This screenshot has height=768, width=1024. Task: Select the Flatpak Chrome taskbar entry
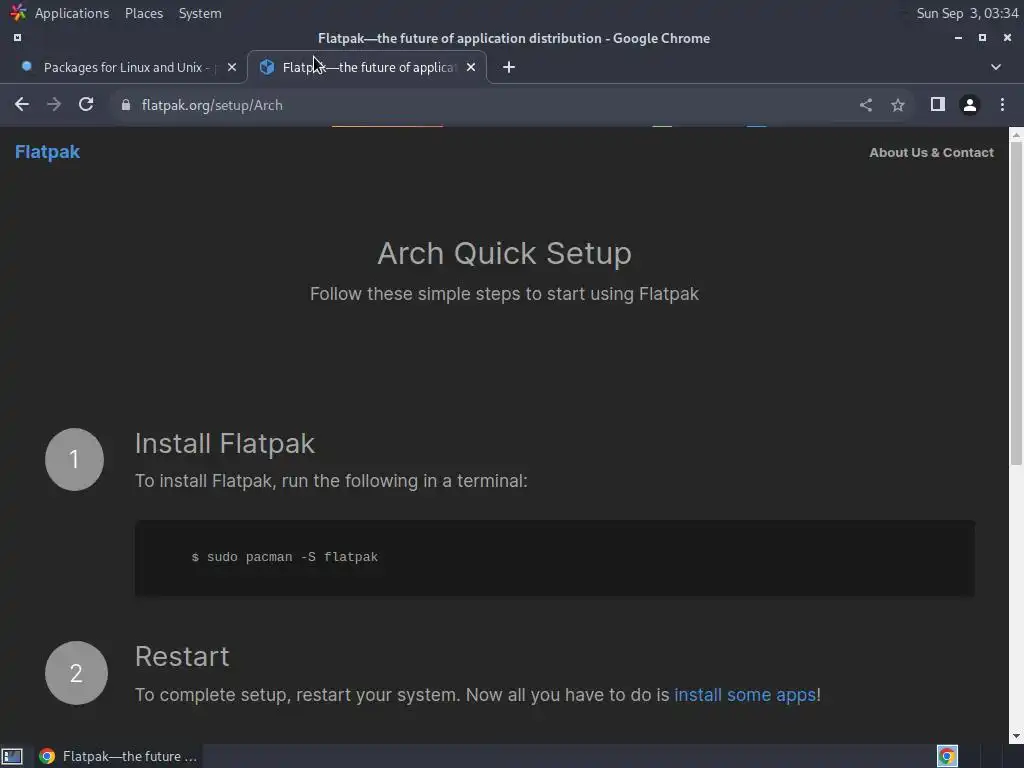pyautogui.click(x=118, y=756)
